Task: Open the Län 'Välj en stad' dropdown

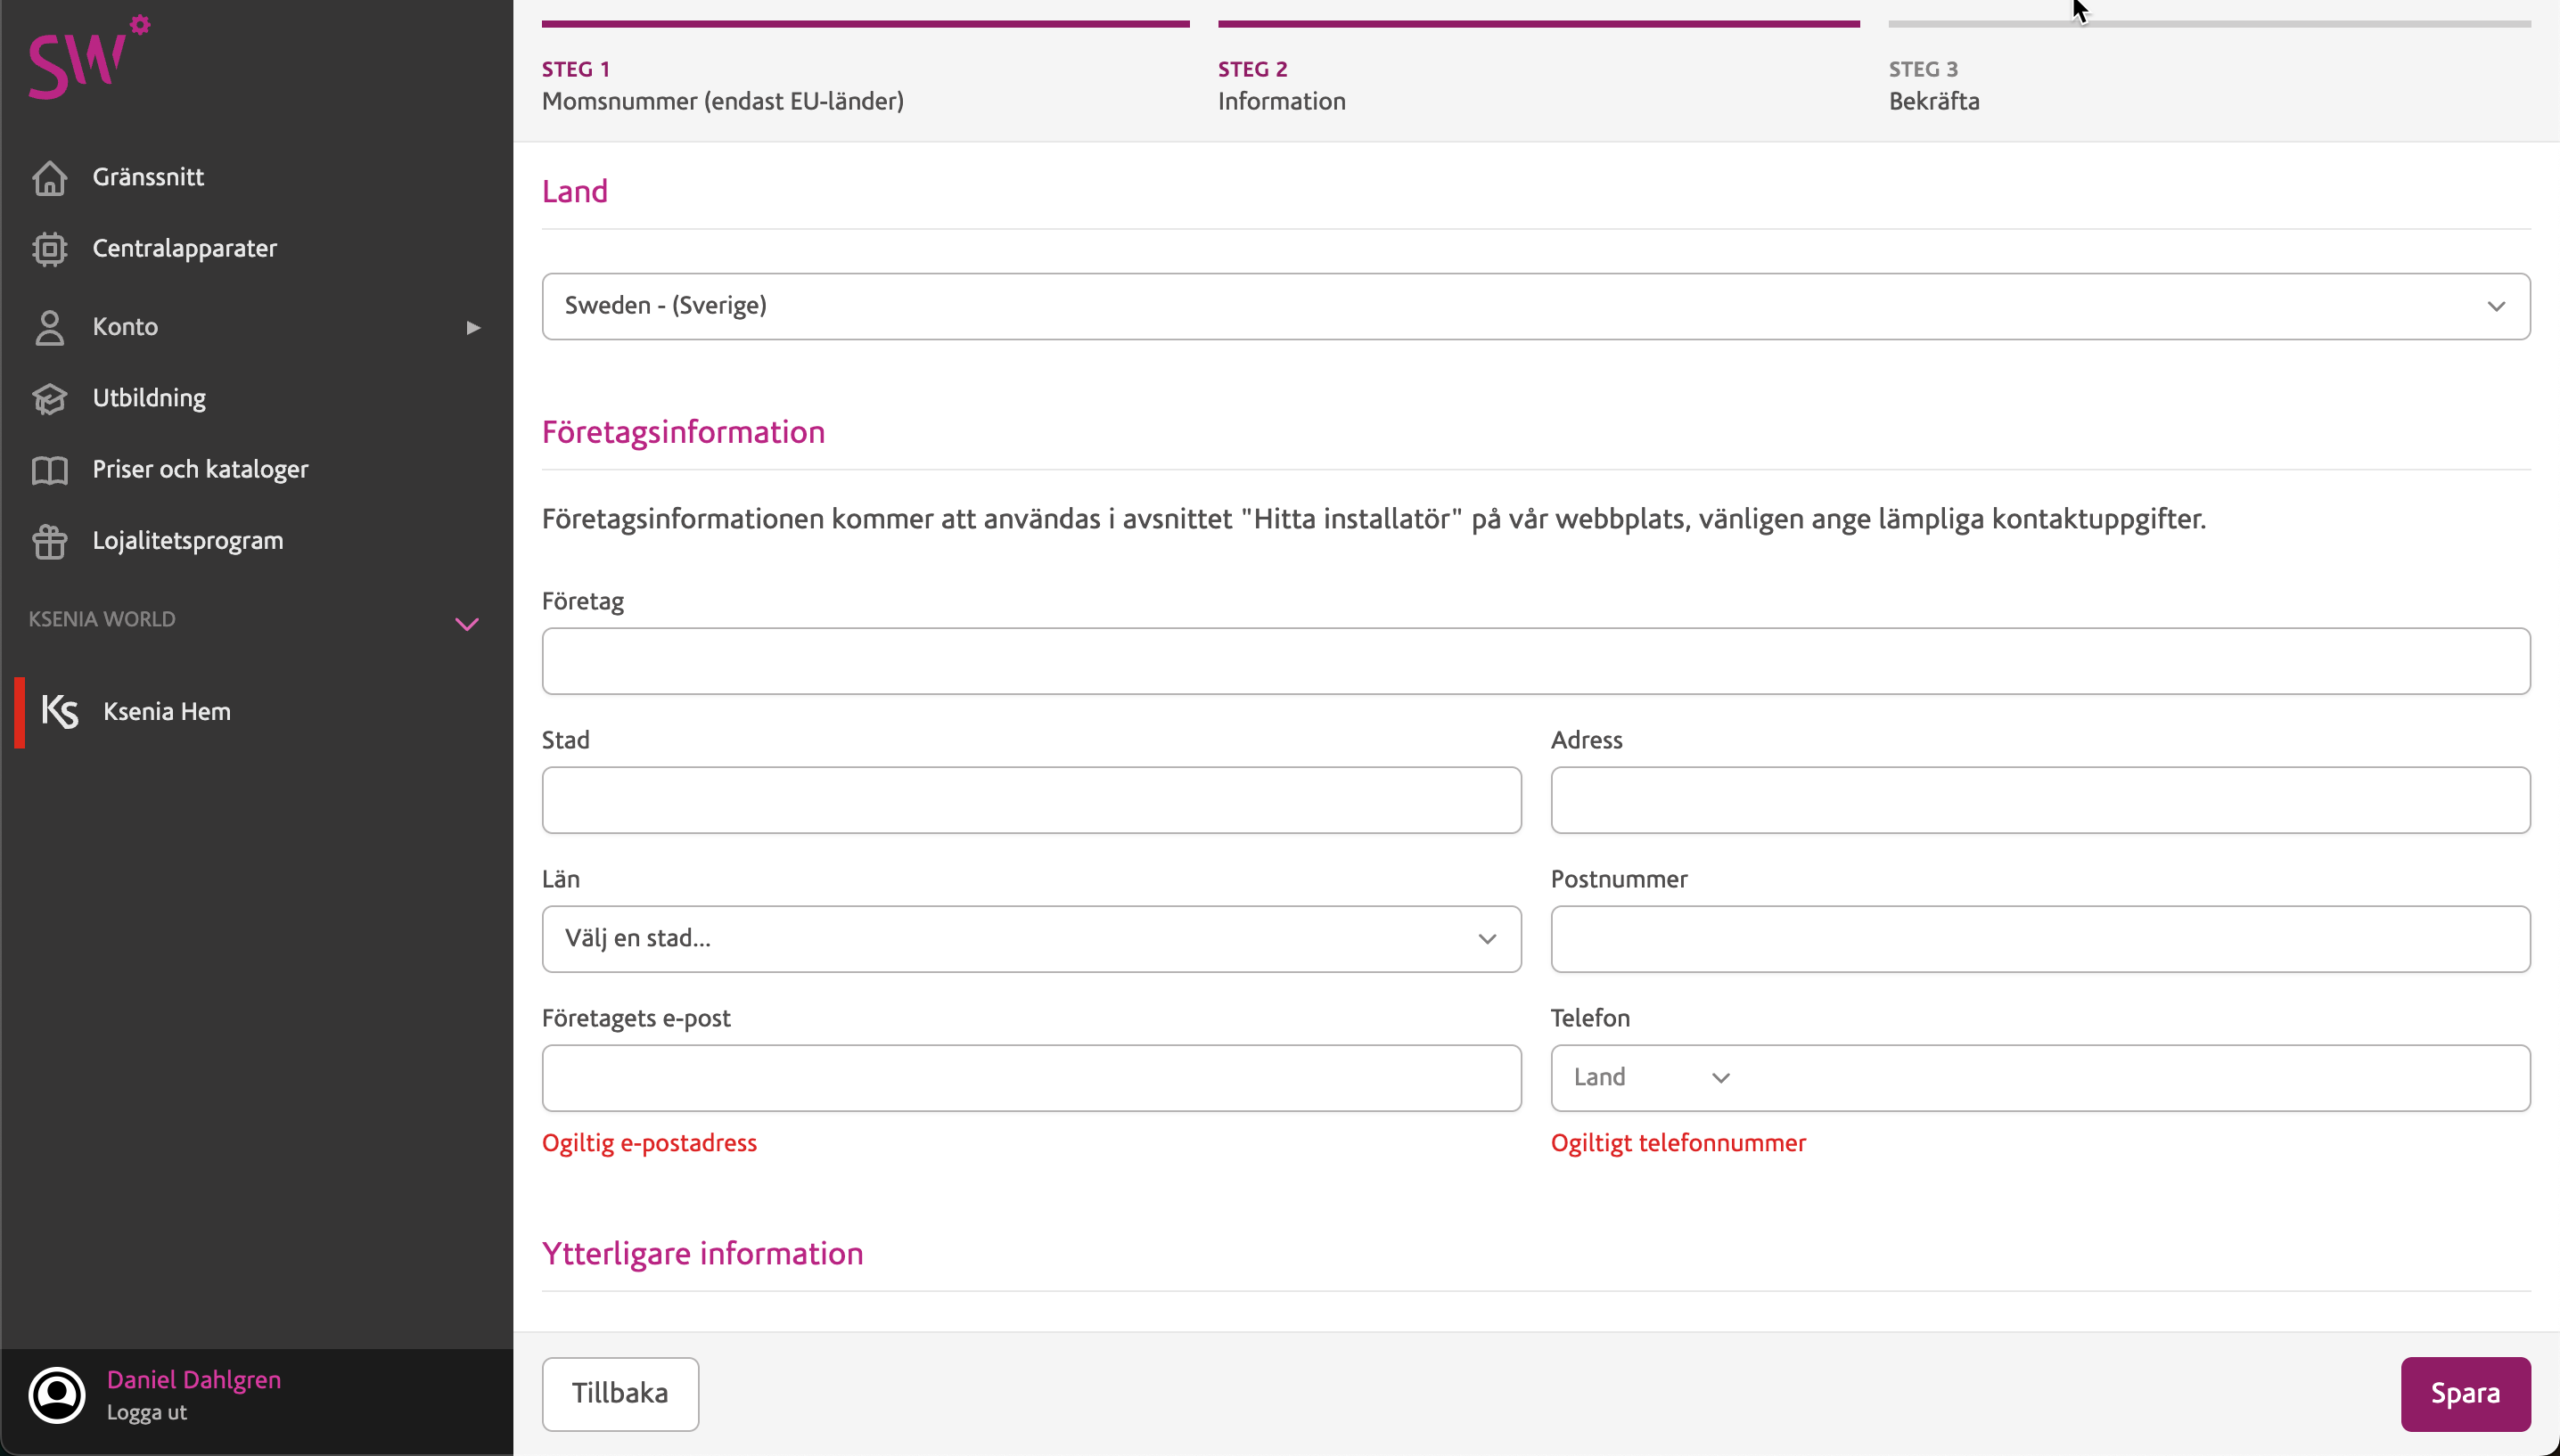Action: (1031, 939)
